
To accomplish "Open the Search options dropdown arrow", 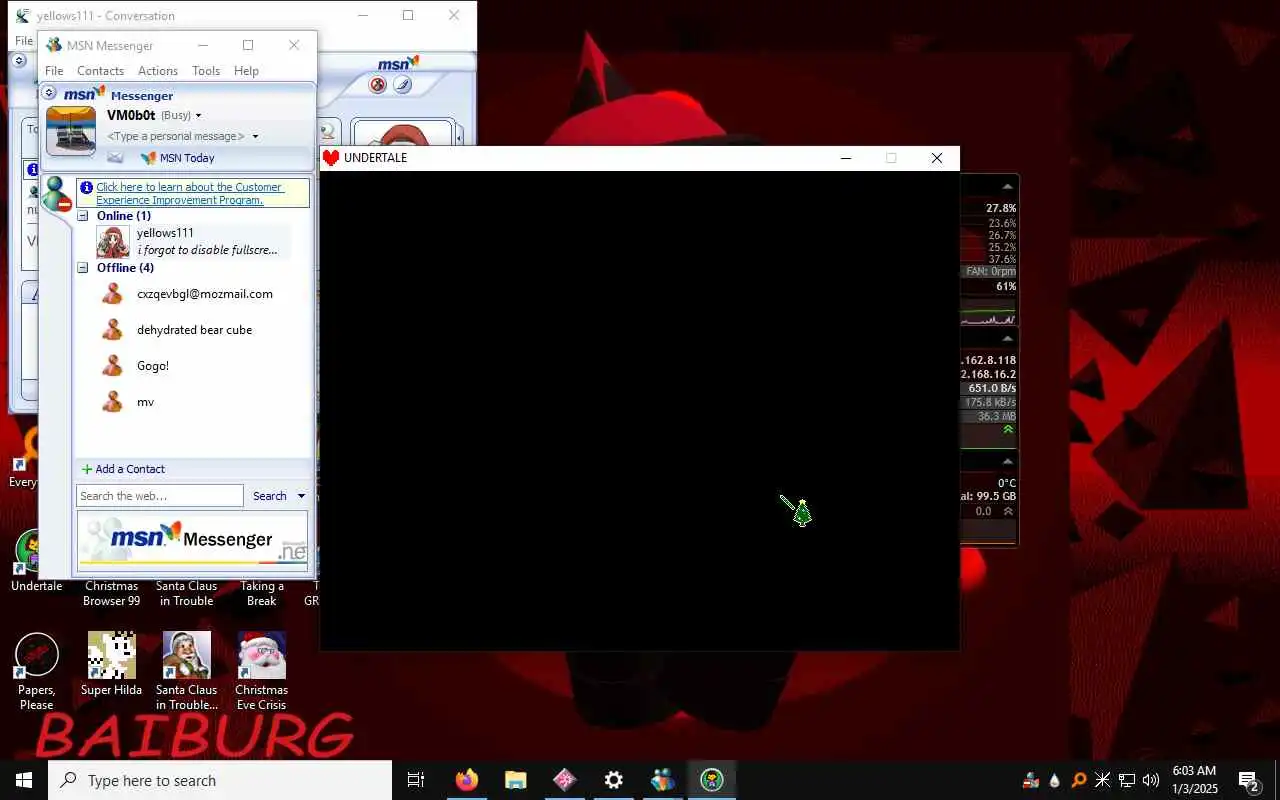I will 301,496.
